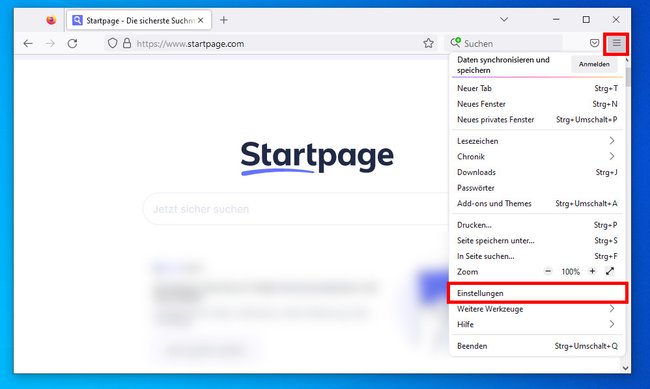The height and width of the screenshot is (389, 650).
Task: Open Einstellungen from the menu
Action: coord(537,293)
